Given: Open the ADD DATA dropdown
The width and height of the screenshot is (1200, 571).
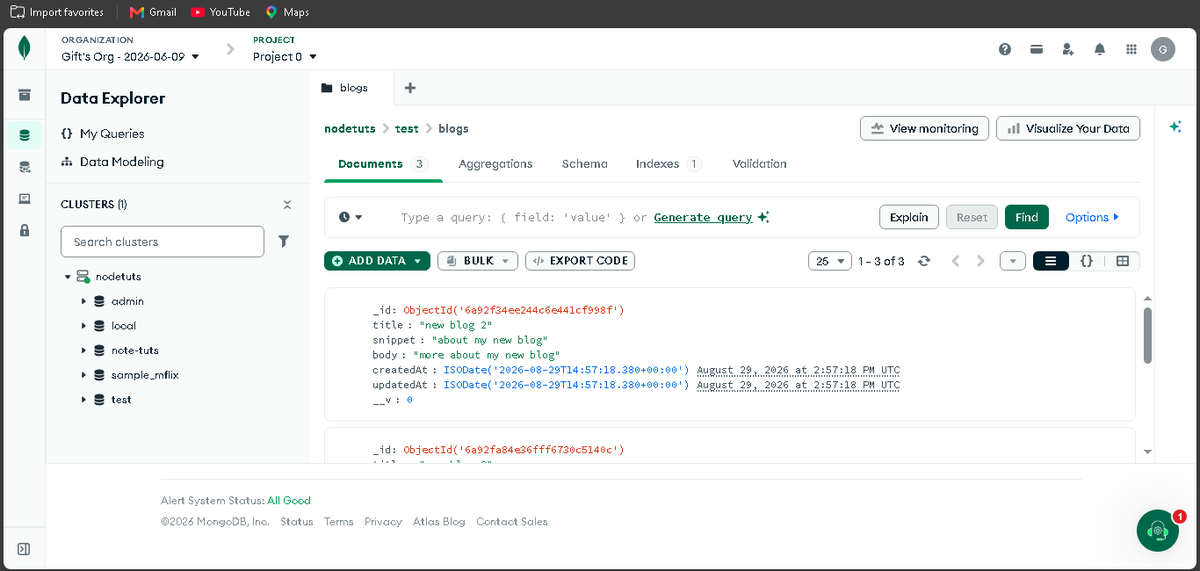Looking at the screenshot, I should click(x=377, y=261).
